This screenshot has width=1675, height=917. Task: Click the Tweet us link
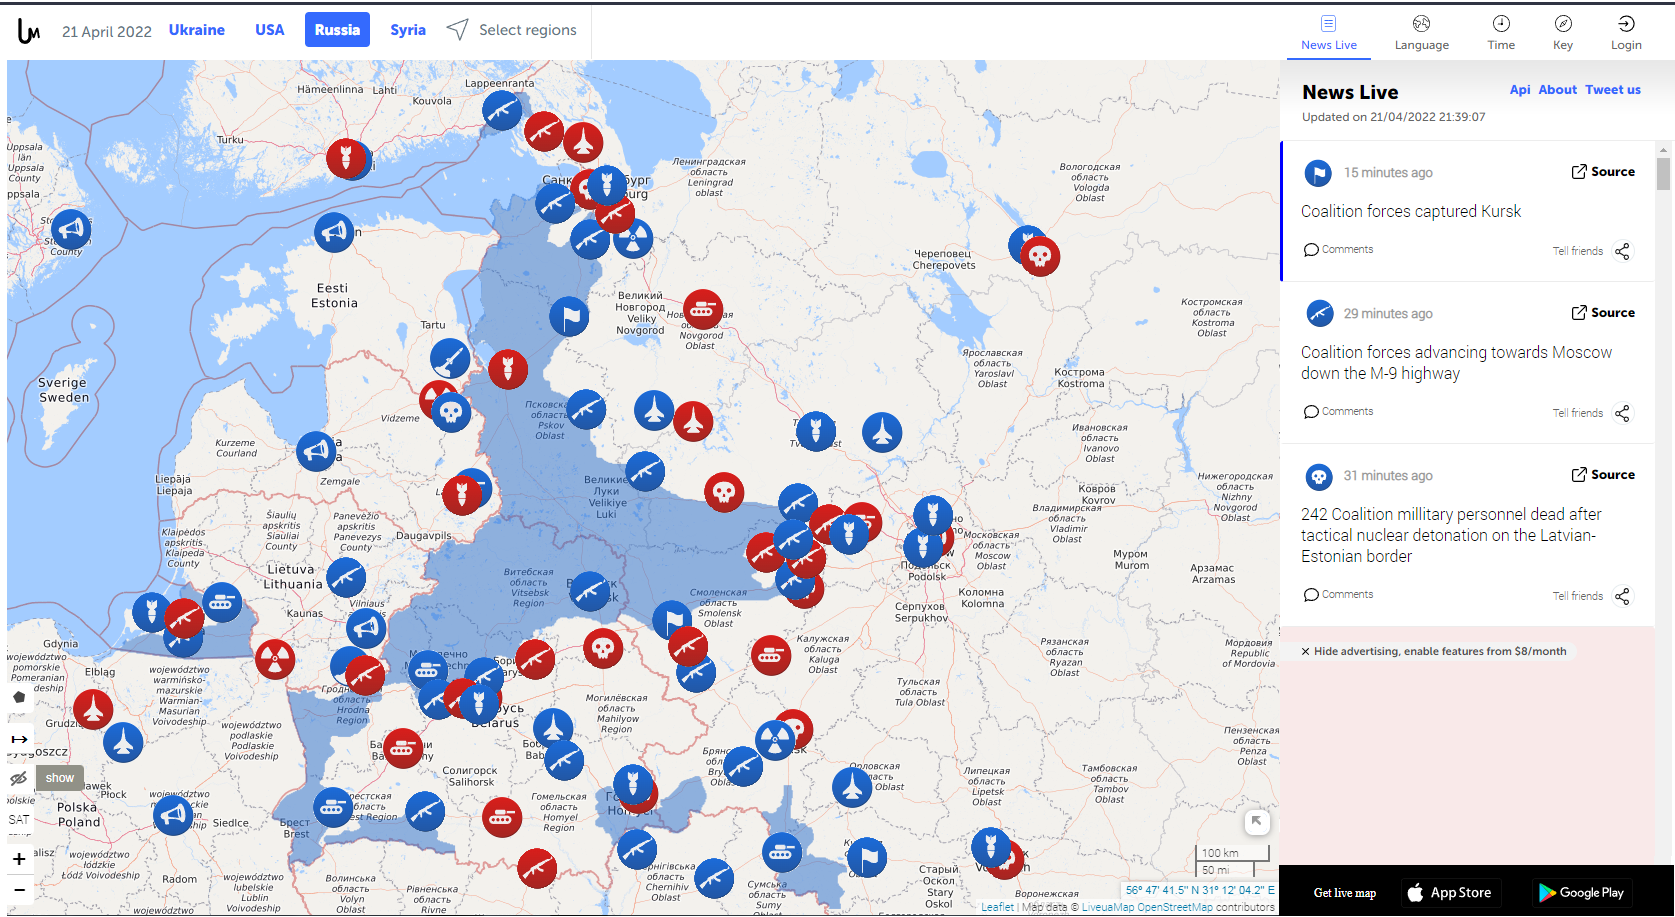click(1613, 90)
